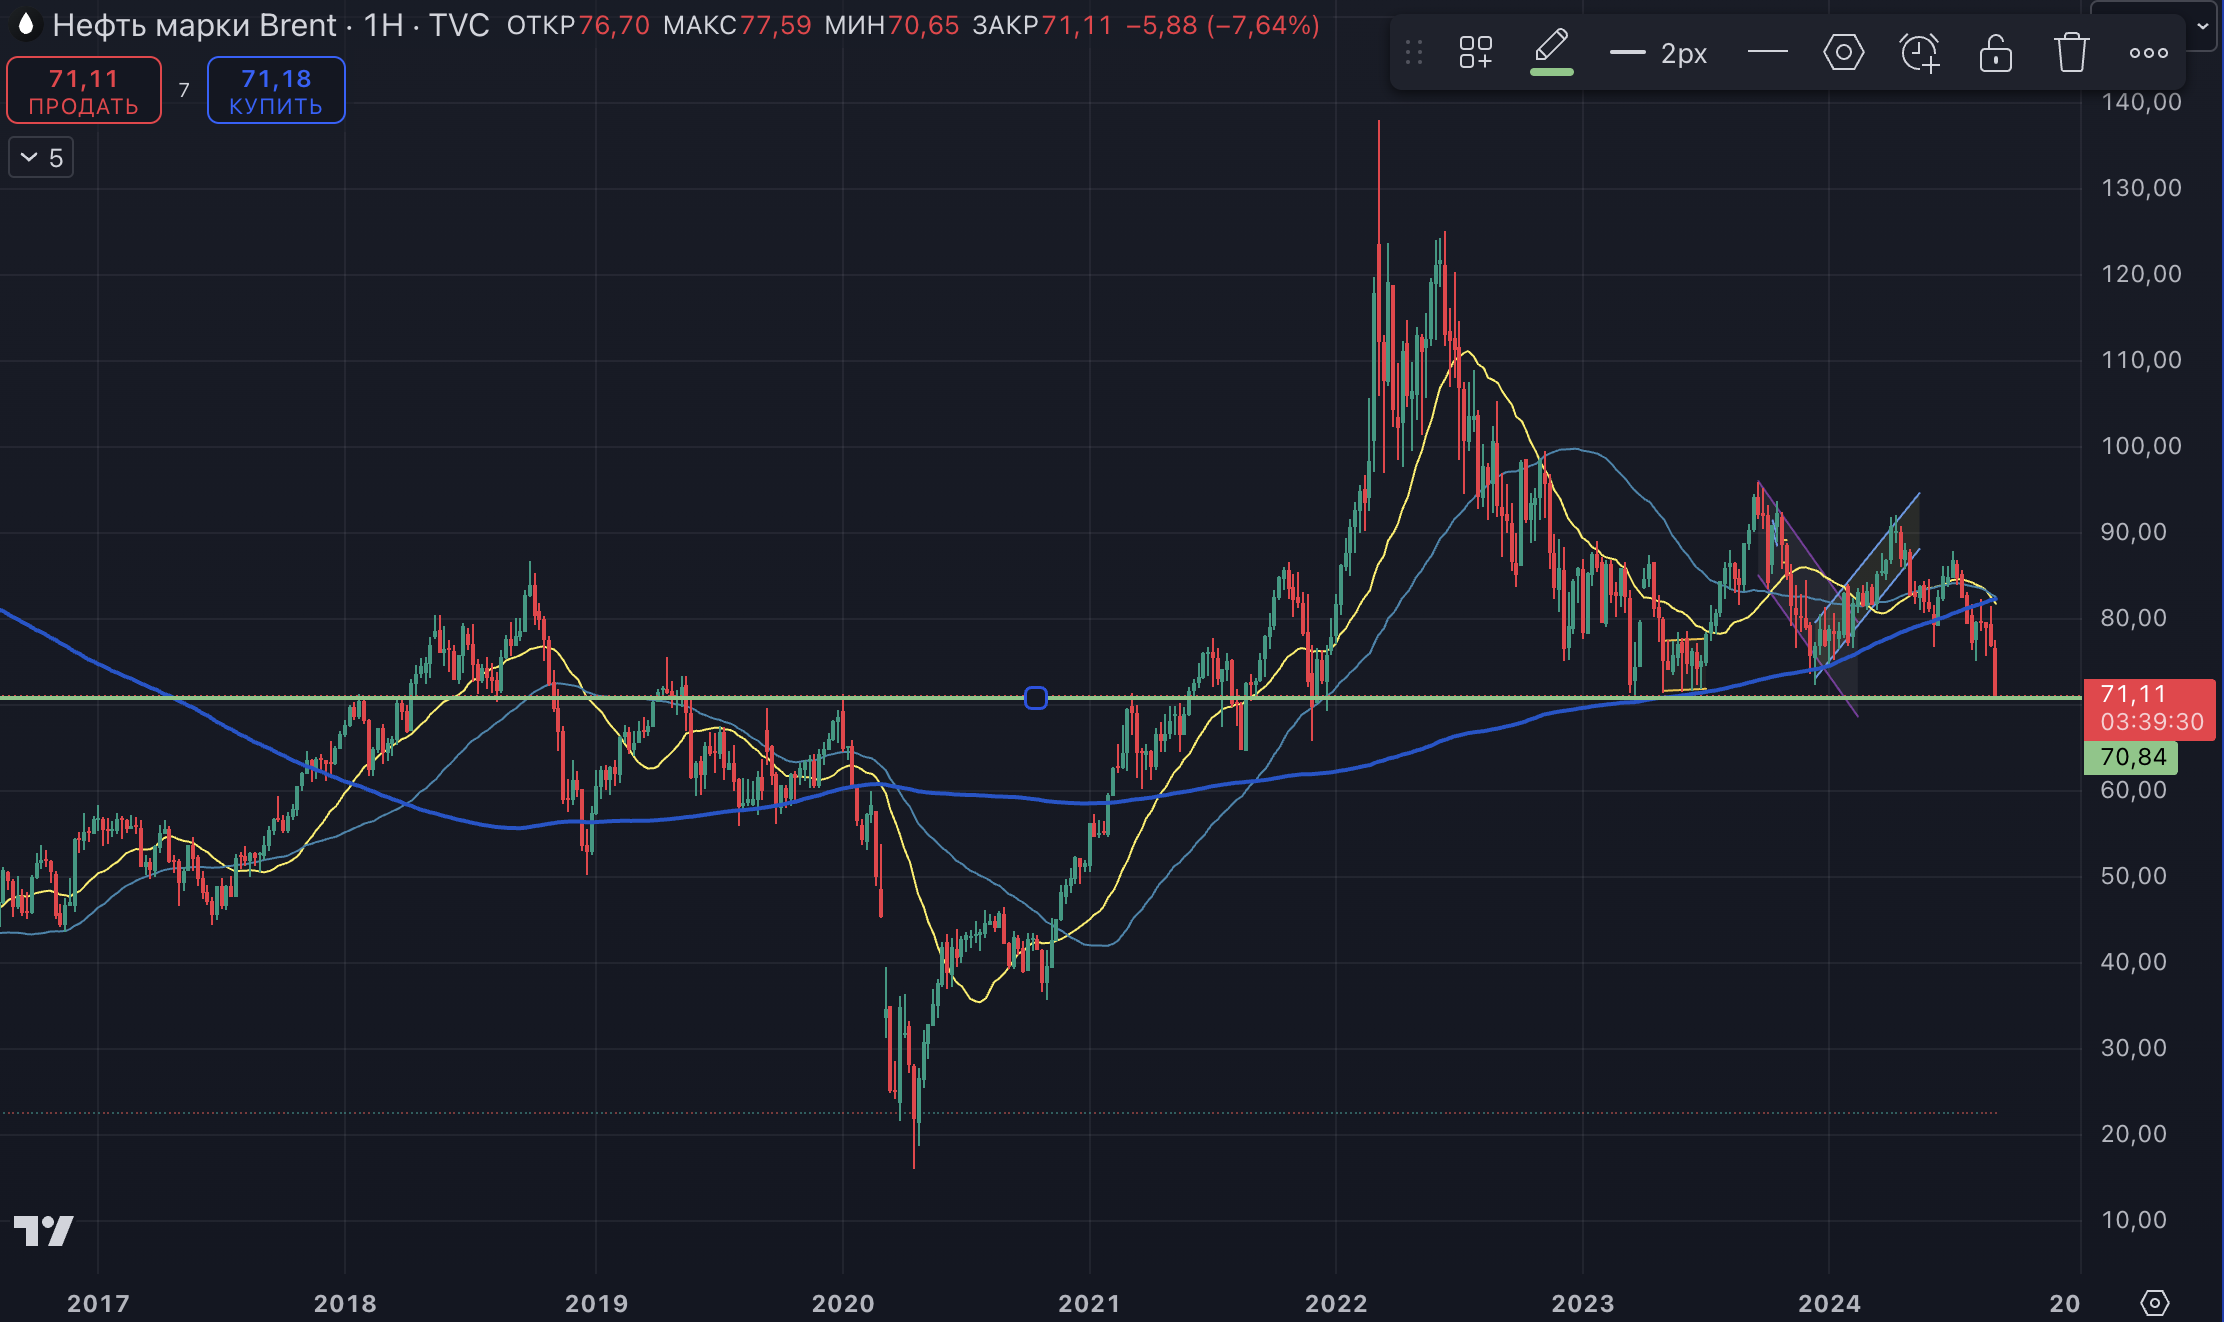Click the 100,00 price scale label
The image size is (2224, 1322).
coord(2141,446)
